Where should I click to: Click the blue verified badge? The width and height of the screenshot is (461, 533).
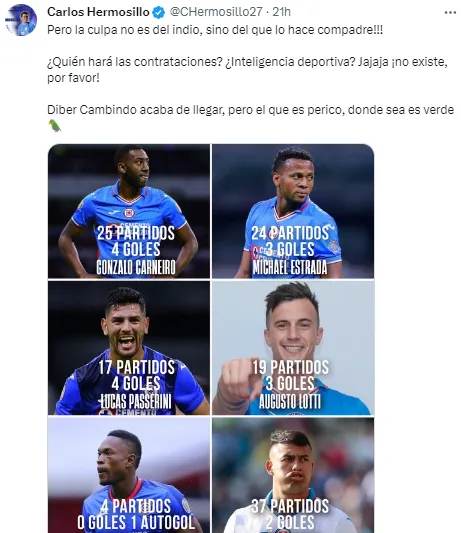click(x=158, y=13)
